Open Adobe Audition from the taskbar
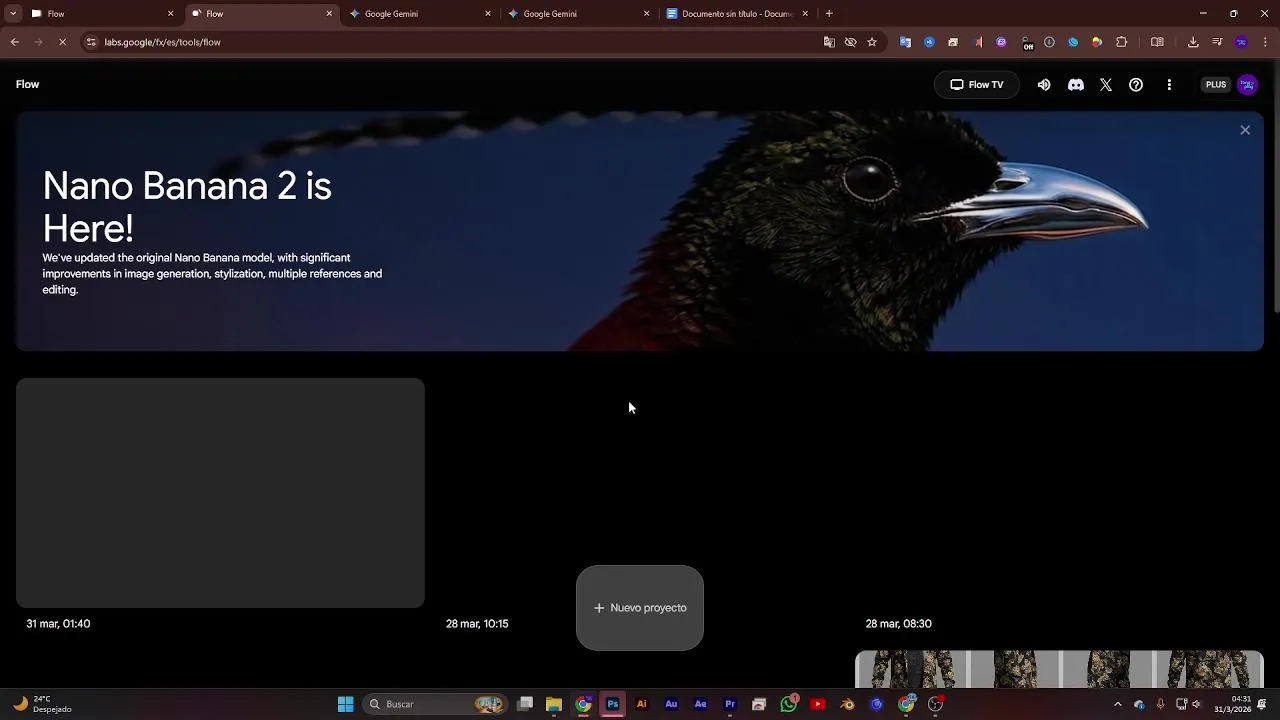Viewport: 1280px width, 720px height. [671, 704]
